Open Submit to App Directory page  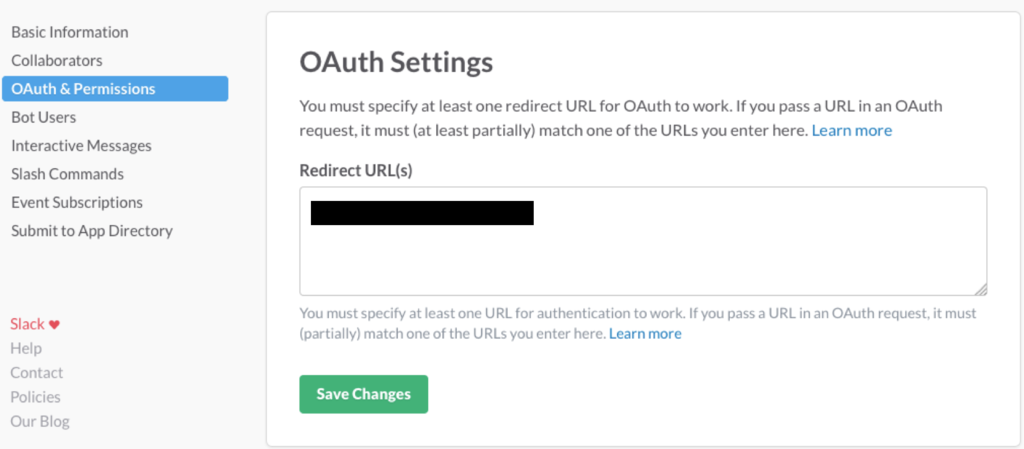92,230
